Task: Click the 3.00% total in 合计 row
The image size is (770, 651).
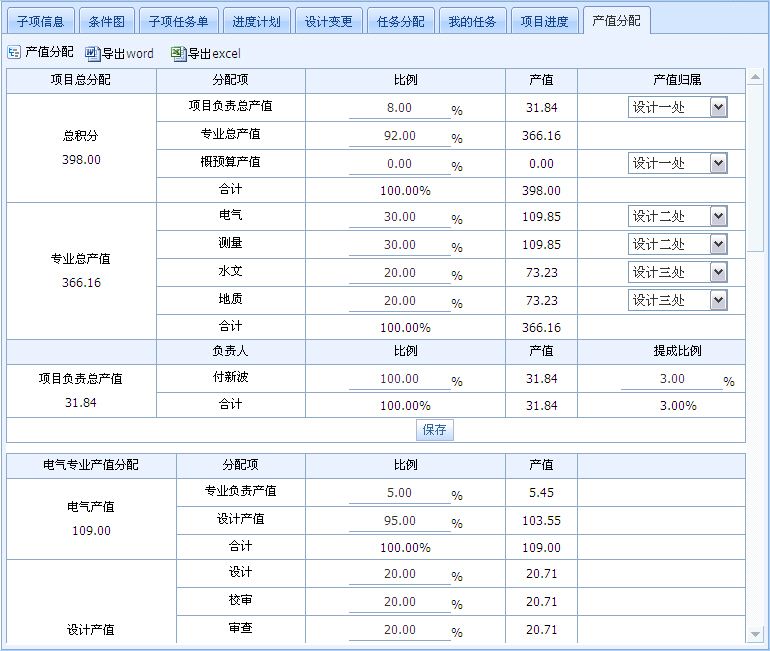Action: [678, 406]
